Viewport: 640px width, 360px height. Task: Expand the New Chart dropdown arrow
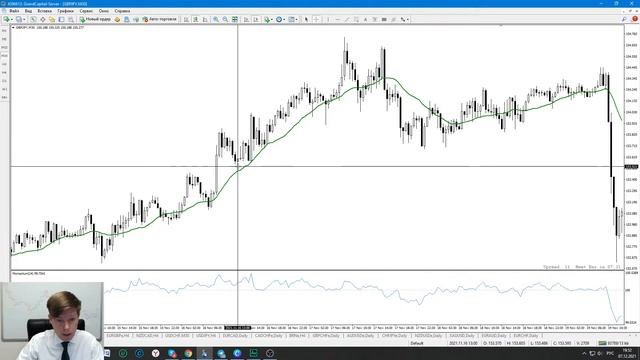point(12,19)
